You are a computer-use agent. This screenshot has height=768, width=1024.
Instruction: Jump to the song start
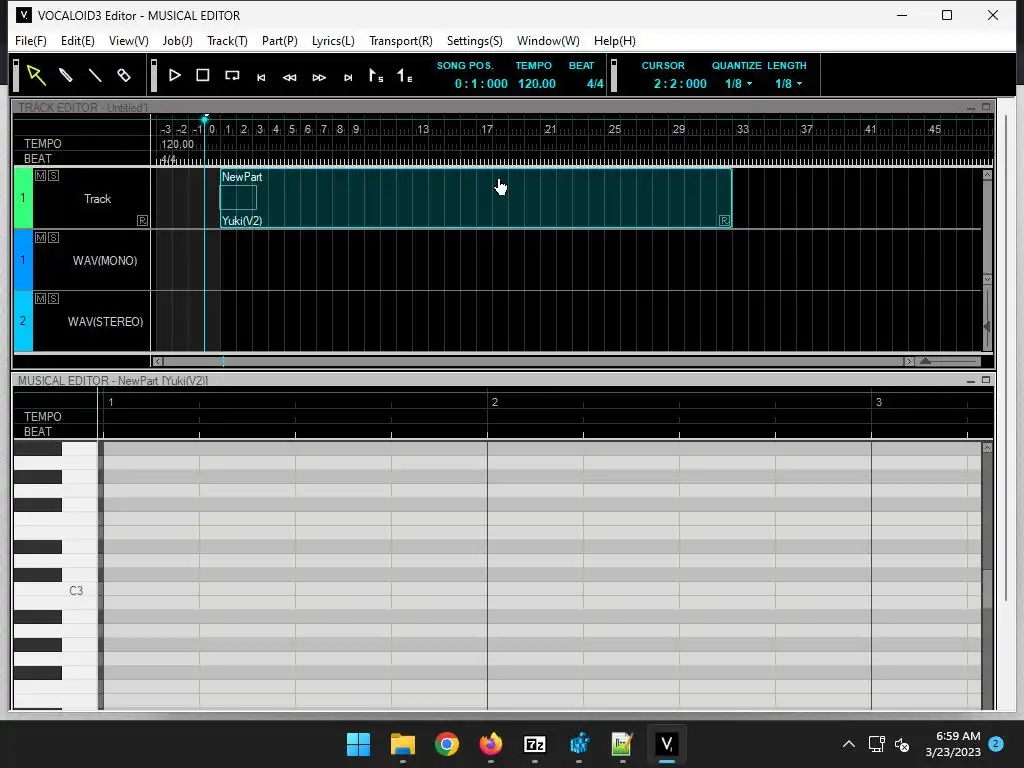point(261,77)
